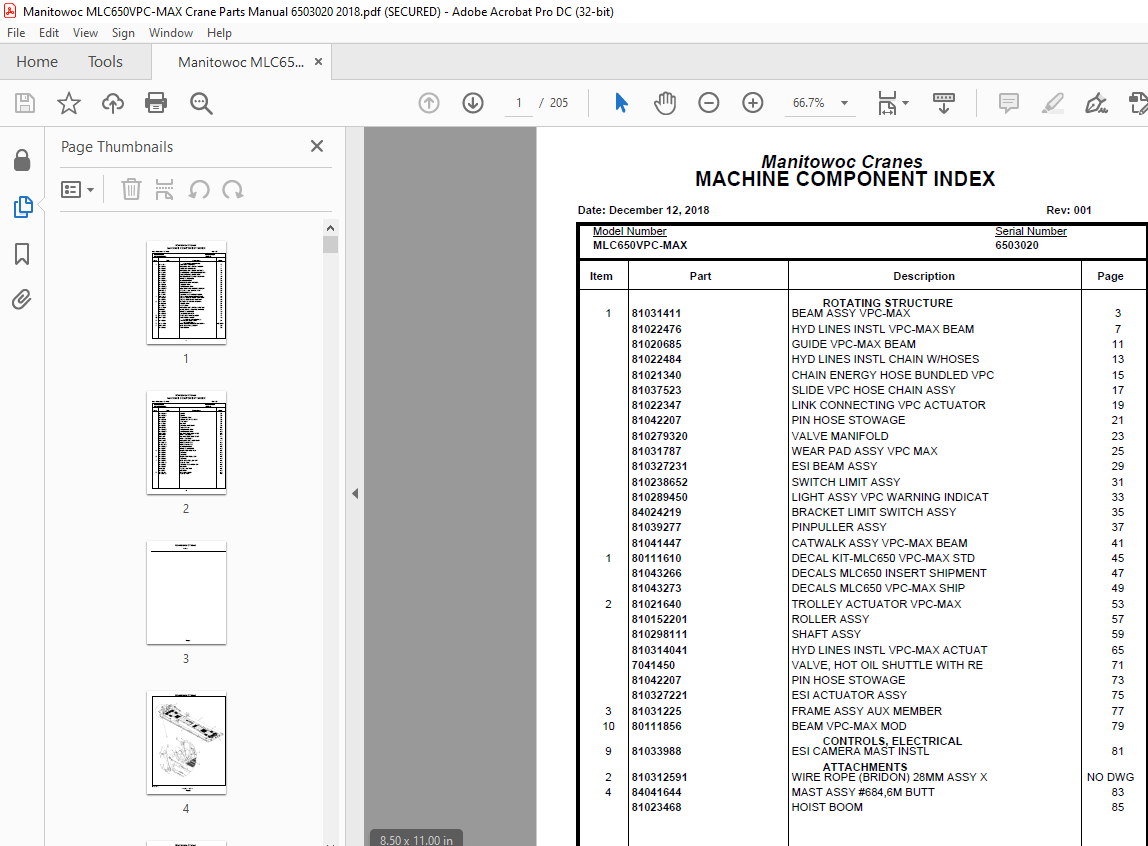
Task: Select the blank page 3 thumbnail
Action: coord(186,593)
